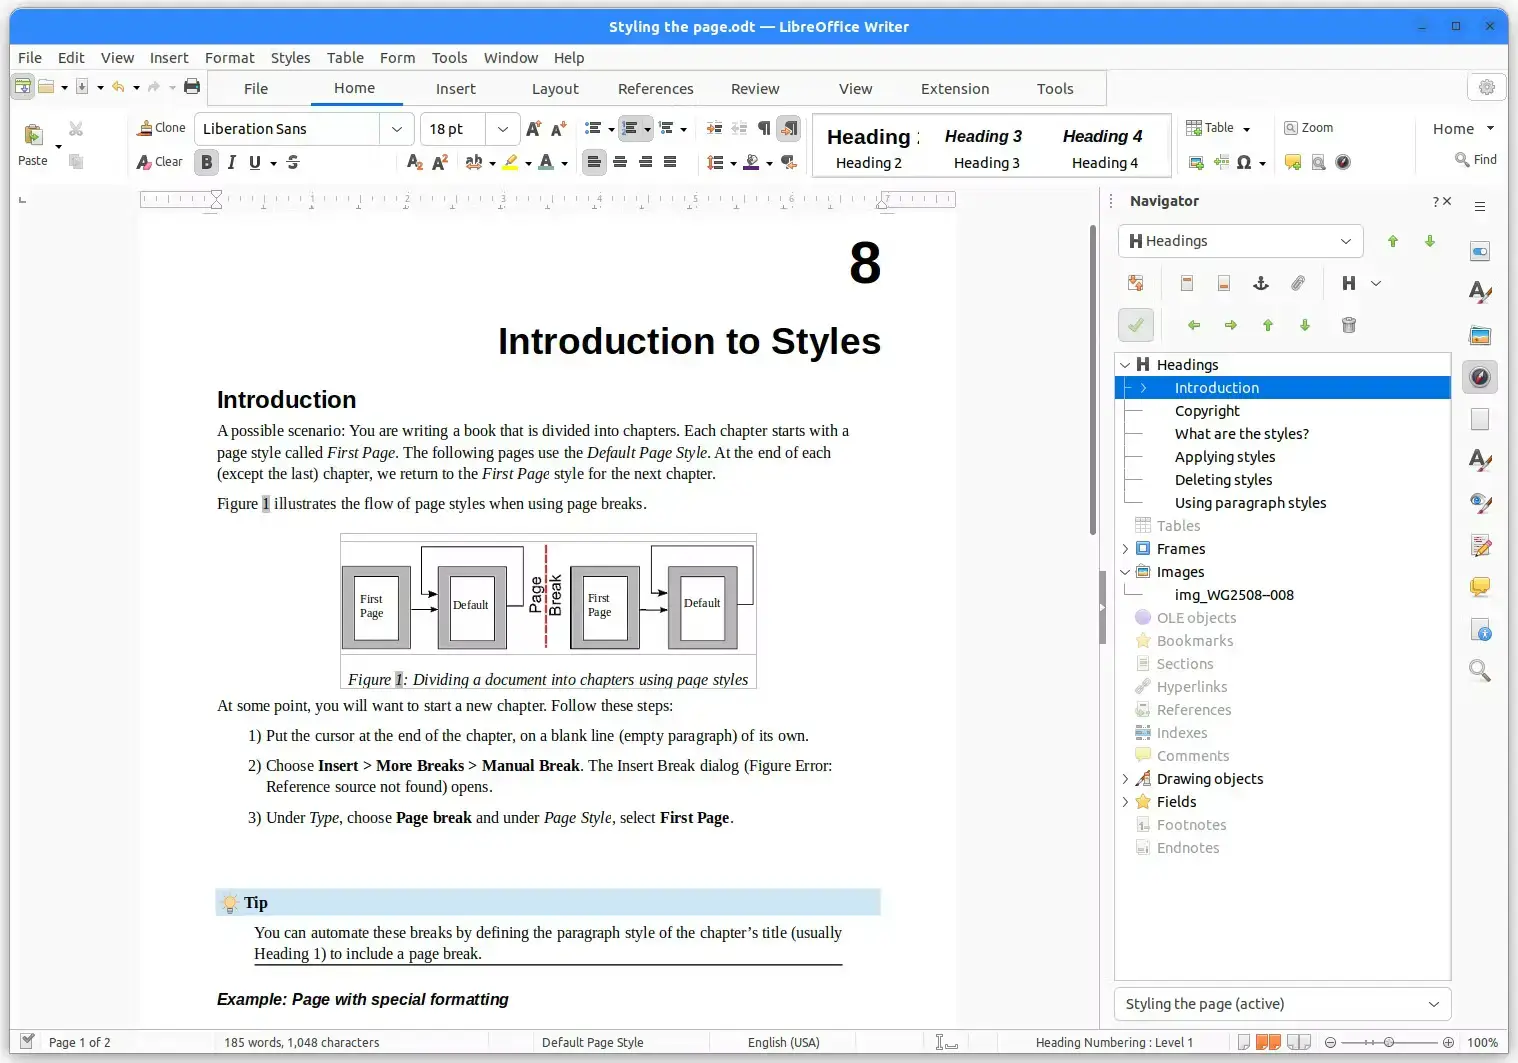Click the Clone formatting button
1518x1063 pixels.
point(162,128)
